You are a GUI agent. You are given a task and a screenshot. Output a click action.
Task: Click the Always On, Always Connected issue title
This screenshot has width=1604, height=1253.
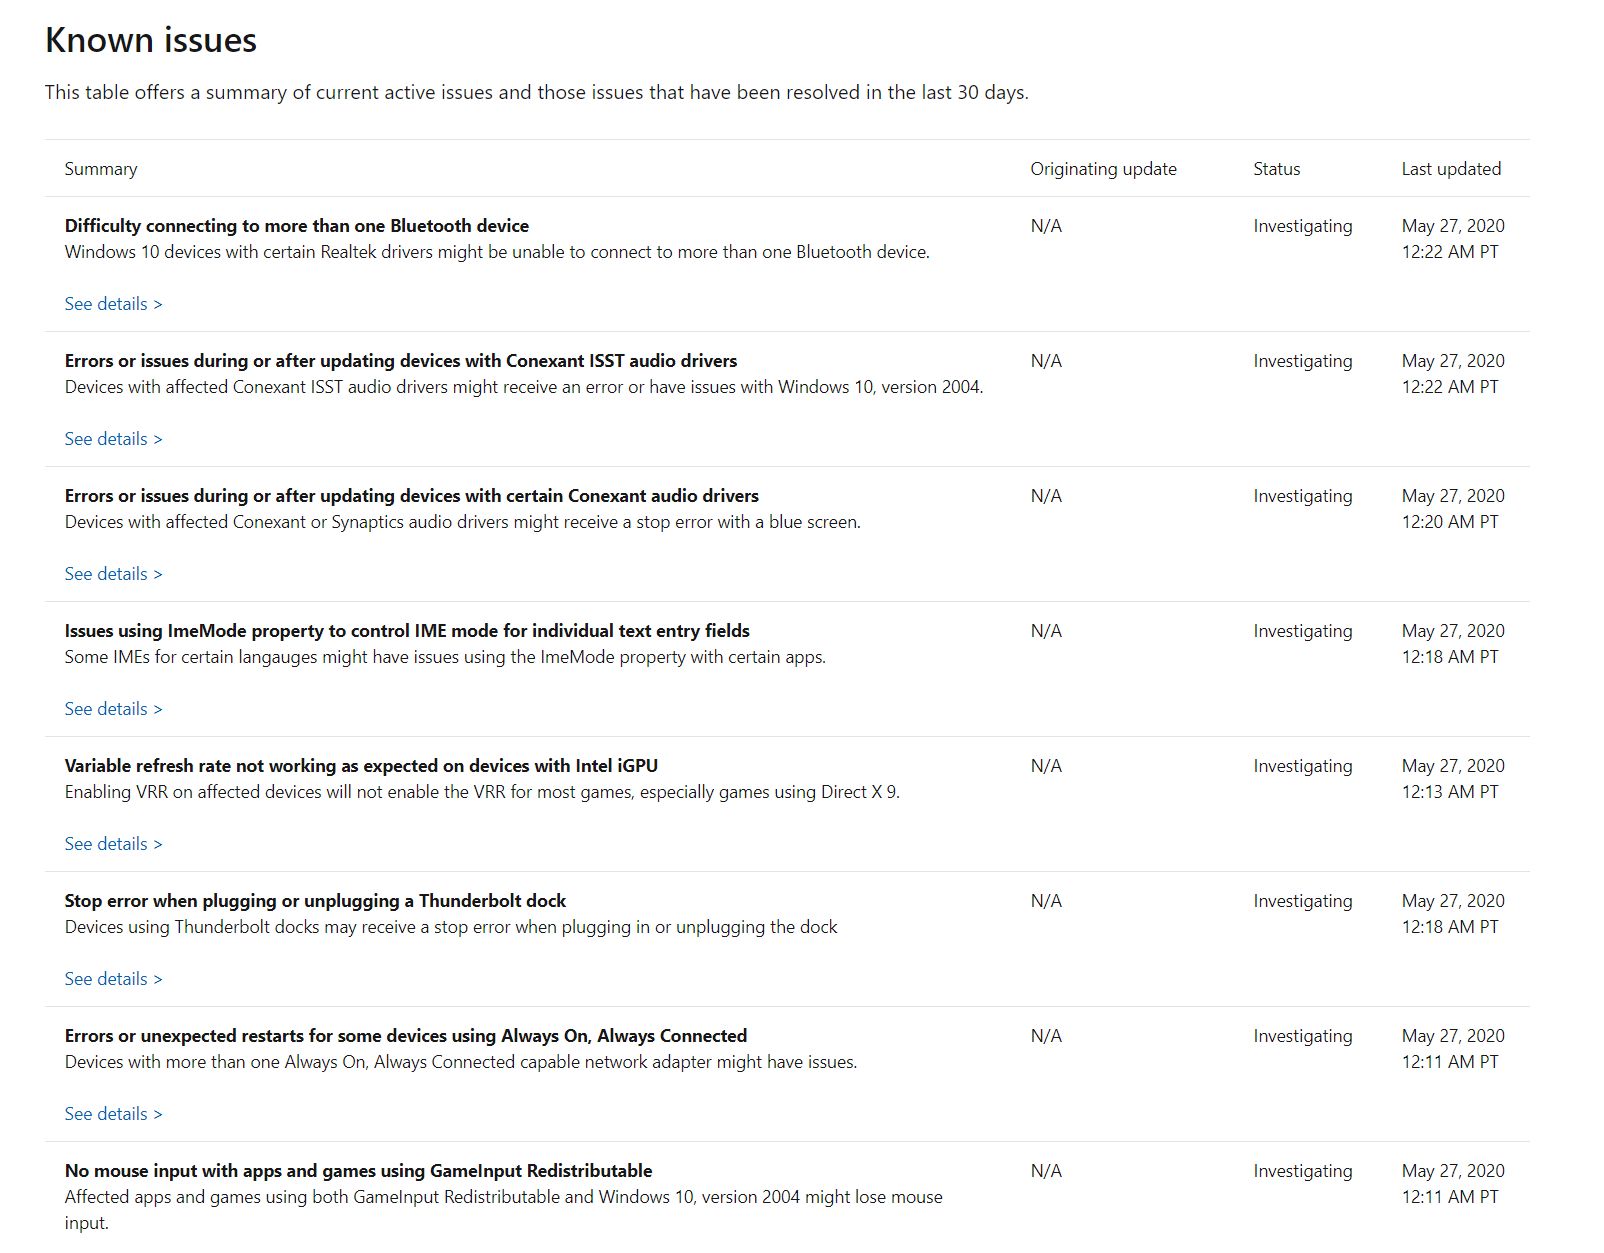point(406,1036)
